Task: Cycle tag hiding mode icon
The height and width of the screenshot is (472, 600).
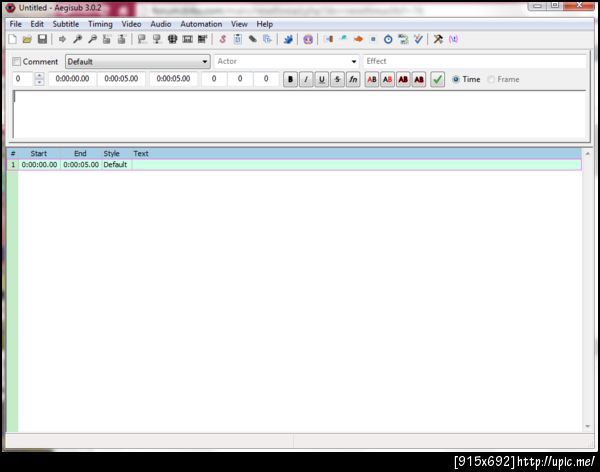Action: (x=453, y=39)
